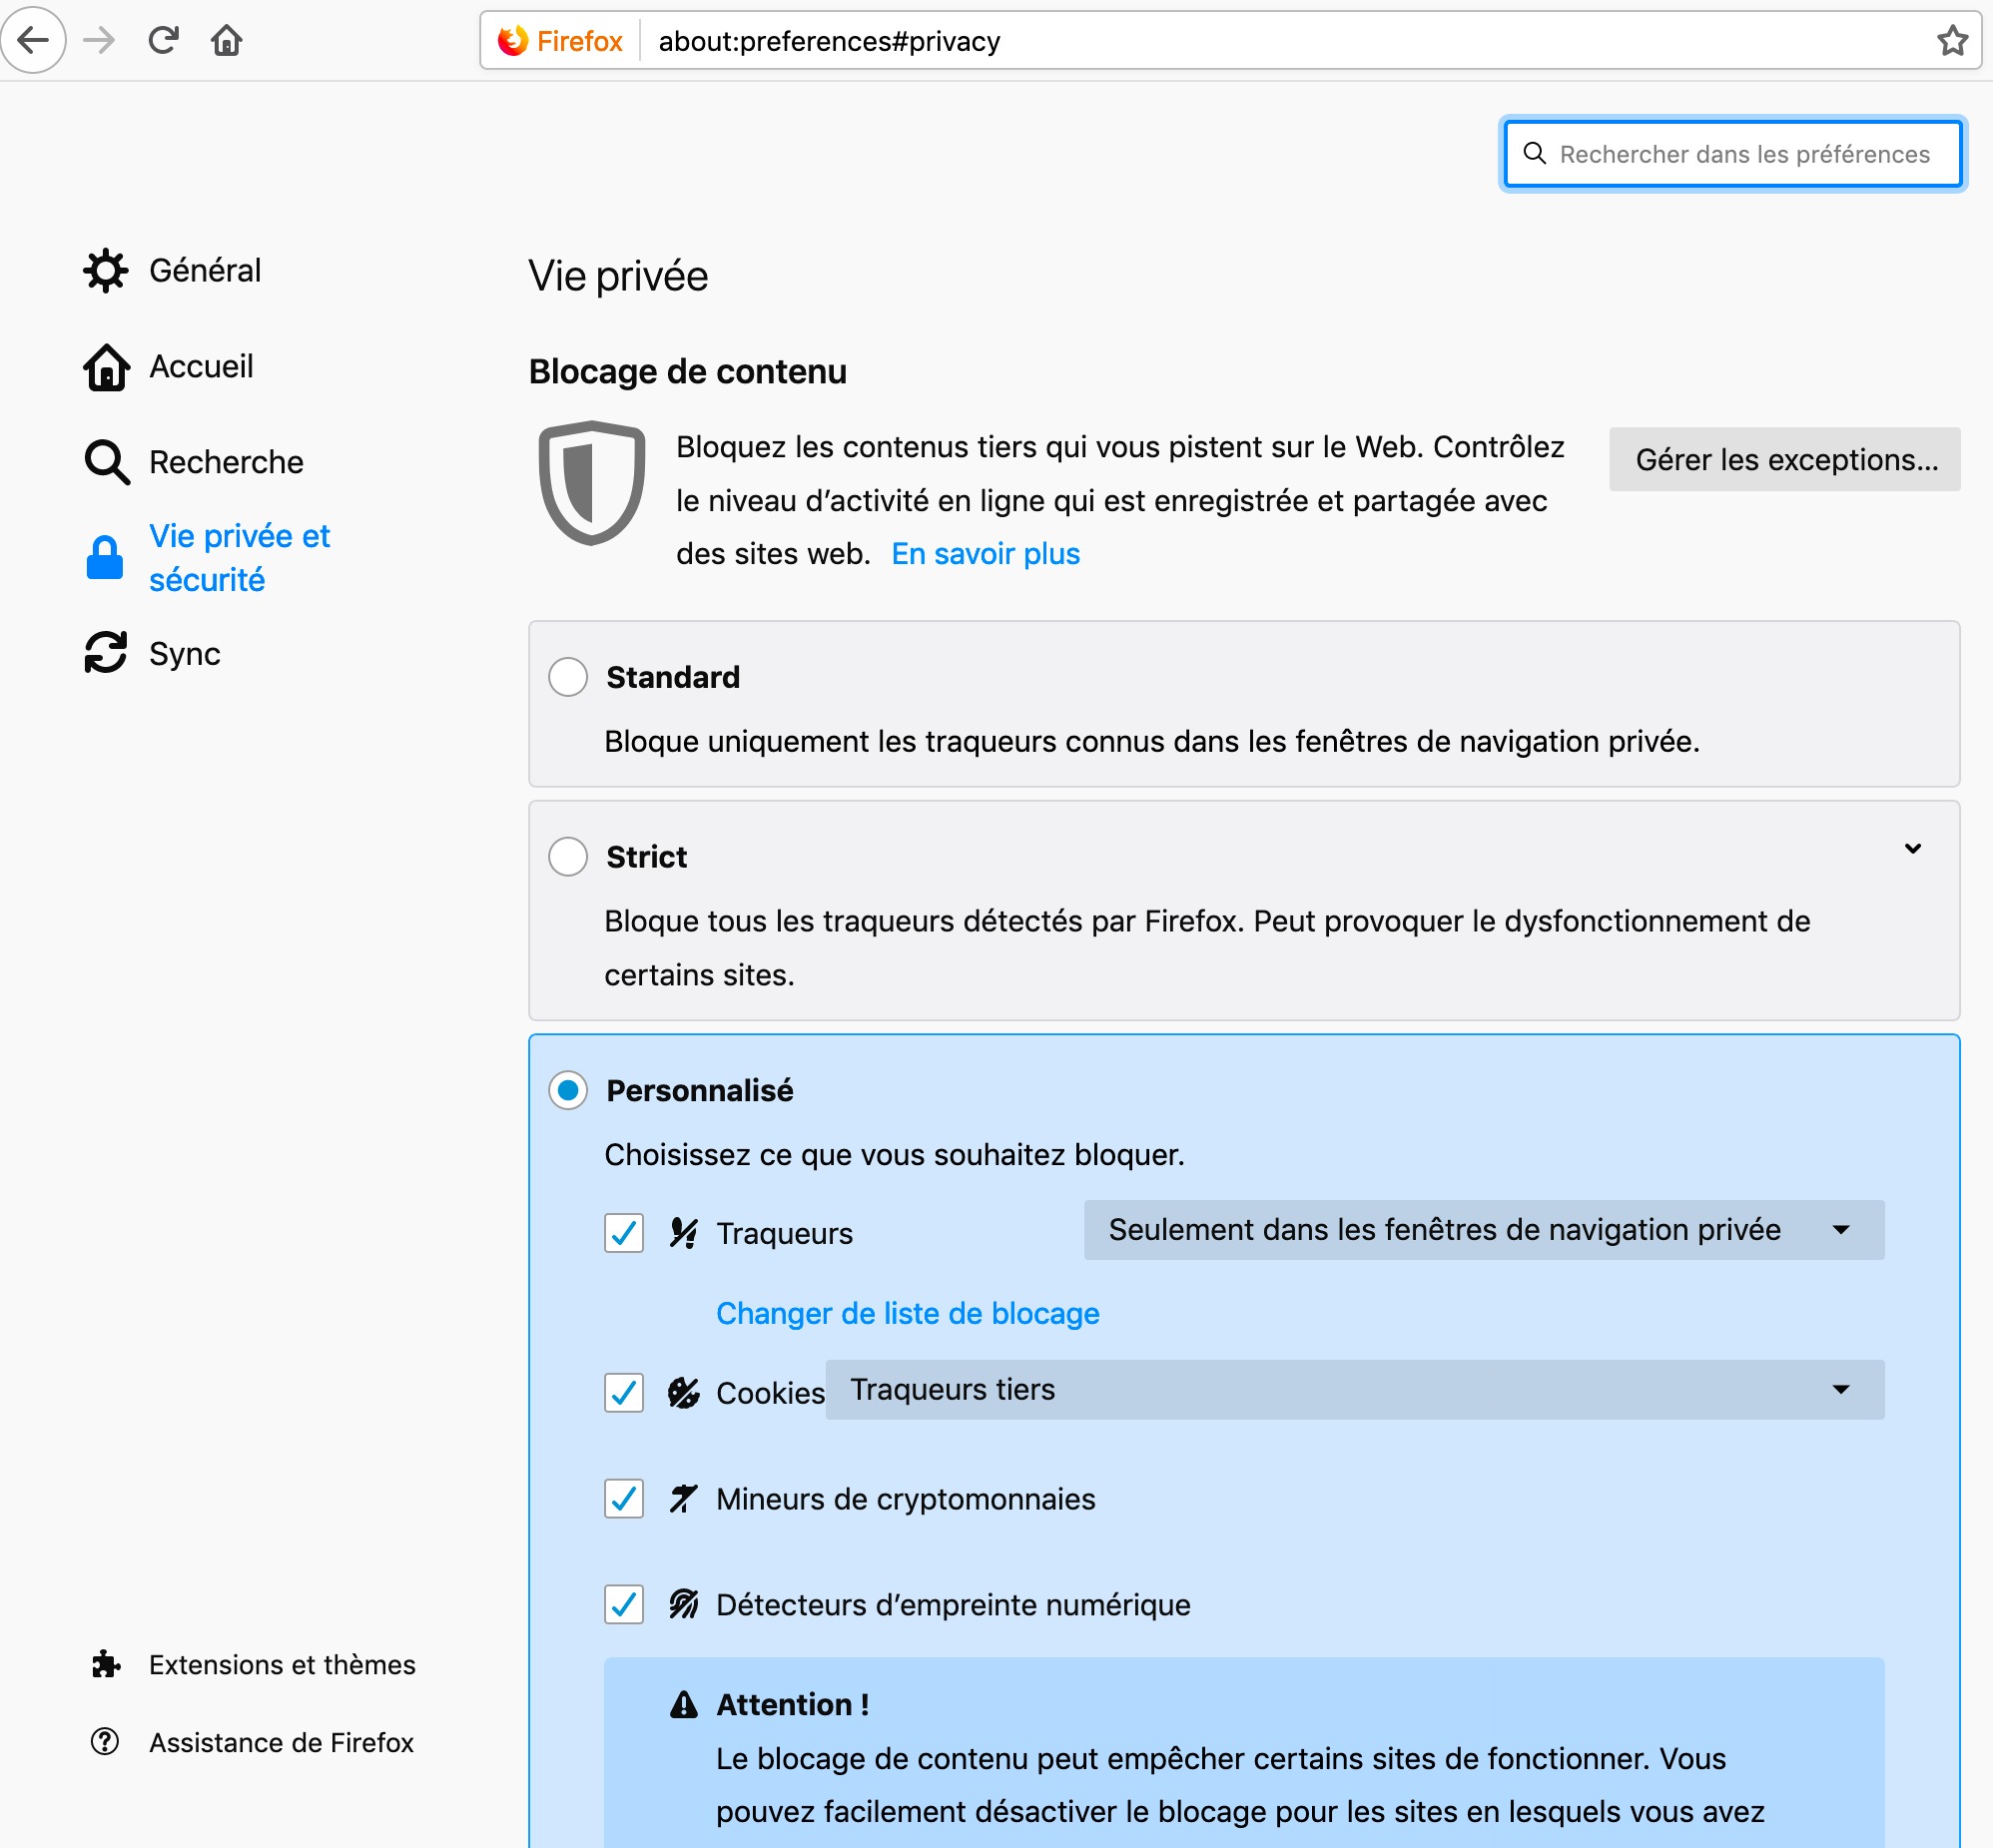1993x1848 pixels.
Task: Disable Mineurs de cryptomonnaies checkbox
Action: 624,1499
